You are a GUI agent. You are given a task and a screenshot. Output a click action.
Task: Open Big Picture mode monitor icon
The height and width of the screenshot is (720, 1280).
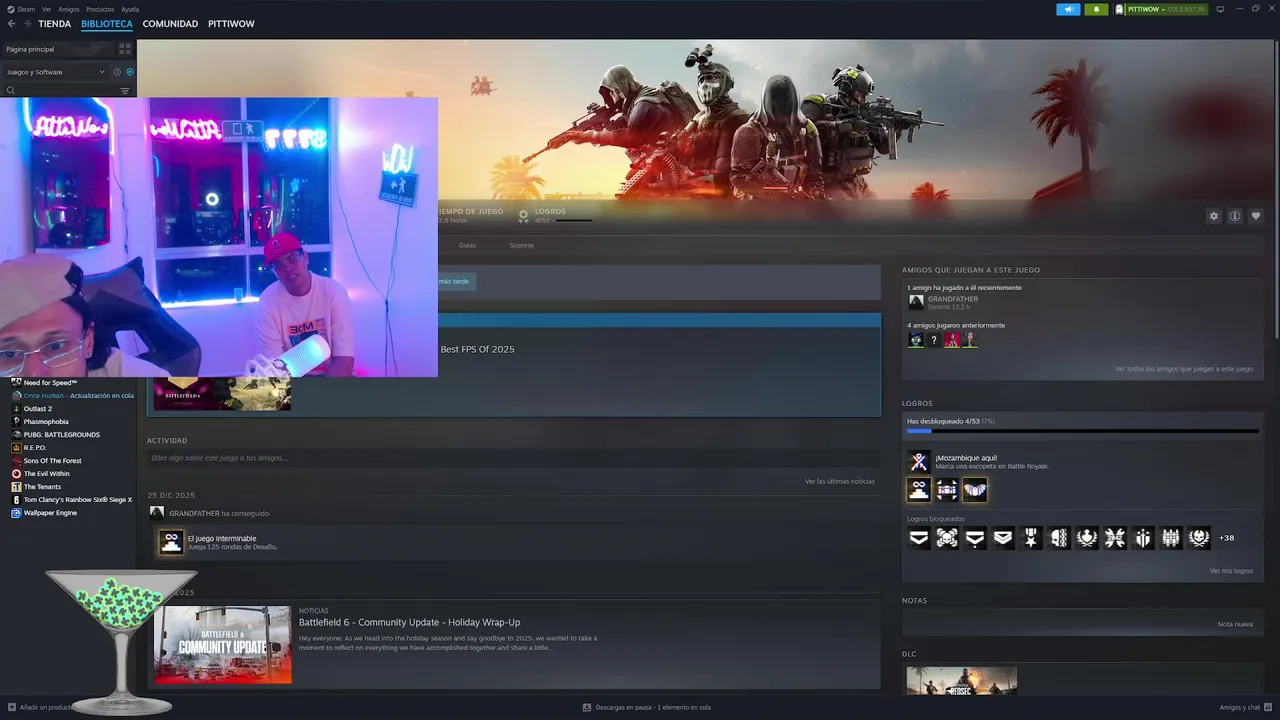[1220, 9]
